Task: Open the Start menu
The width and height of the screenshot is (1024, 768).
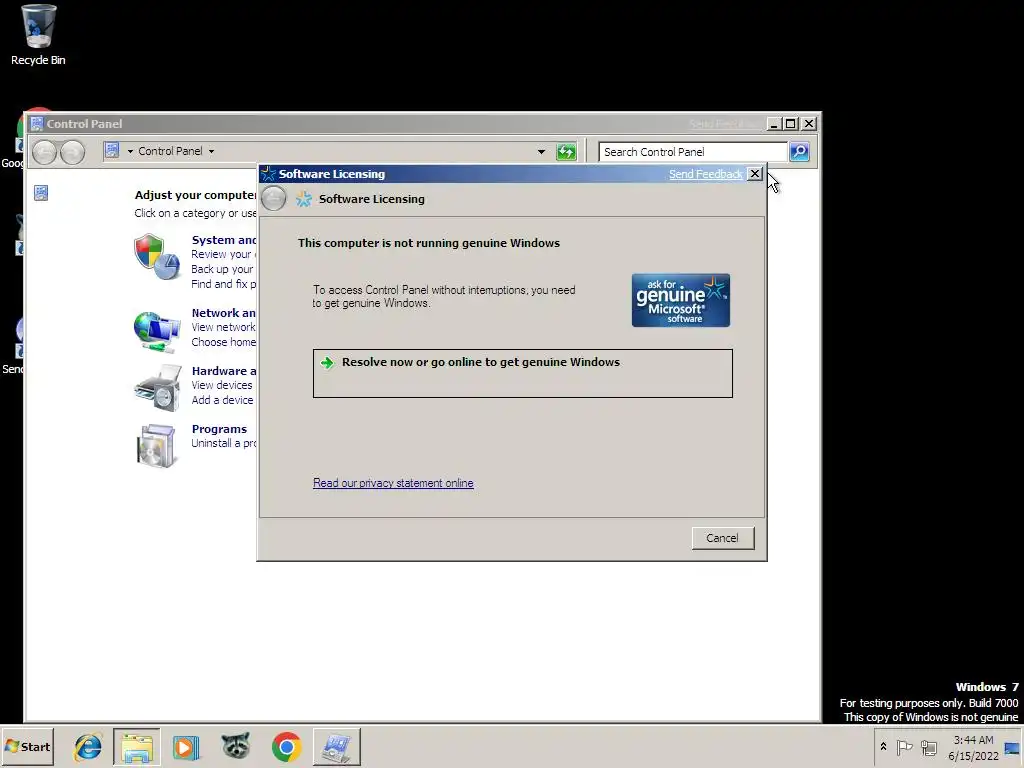Action: [27, 746]
